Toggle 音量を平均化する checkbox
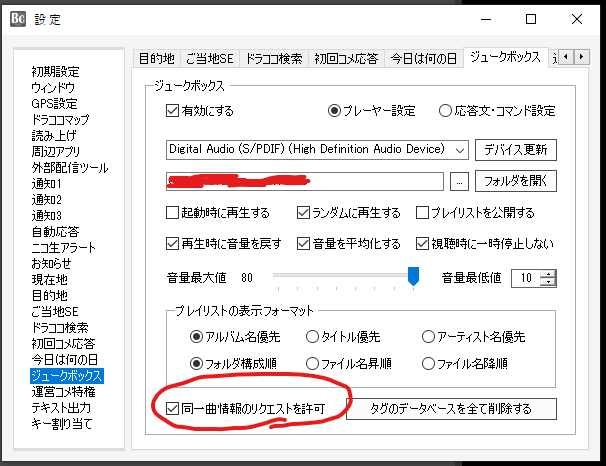 click(303, 243)
